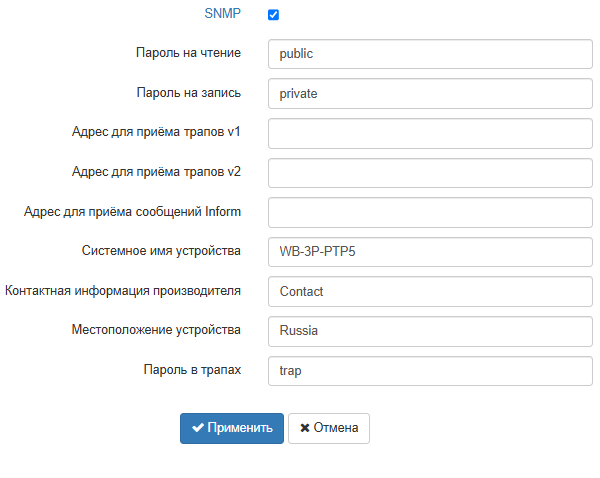Click the checkmark icon on Применить

click(x=198, y=428)
